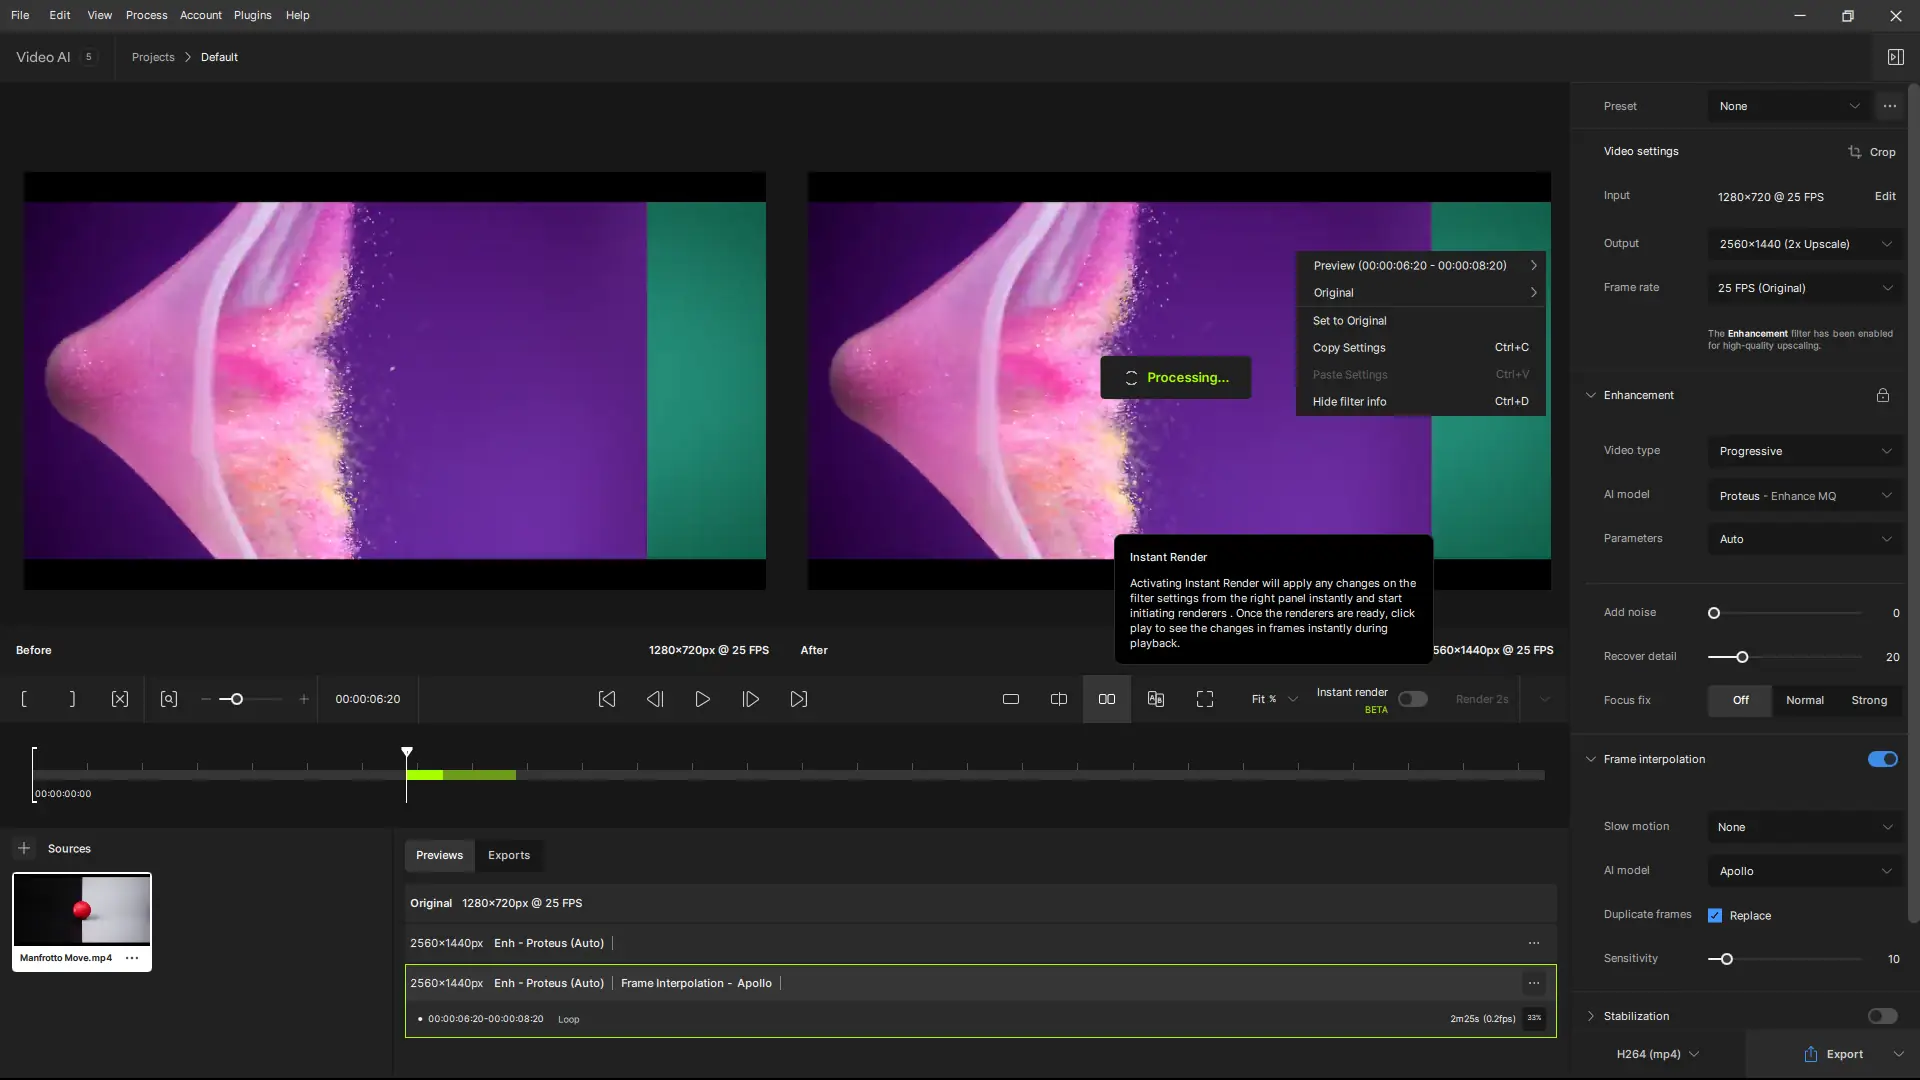Jump to the first frame
This screenshot has height=1080, width=1920.
pyautogui.click(x=607, y=700)
